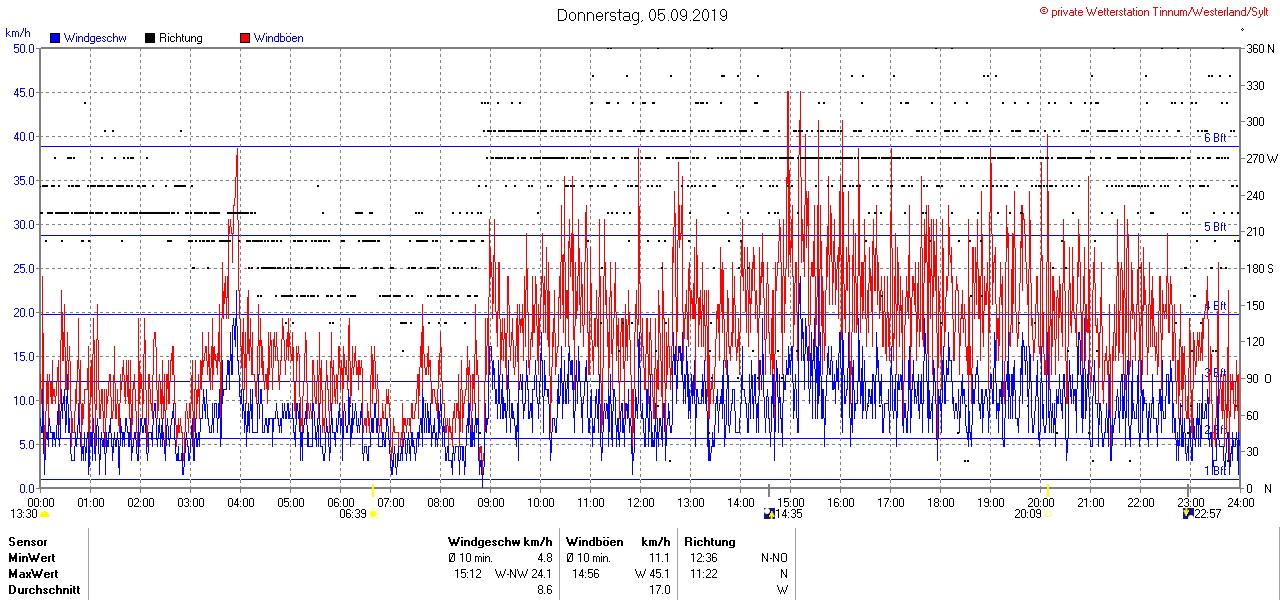Click the MaxWert row label

(x=35, y=574)
